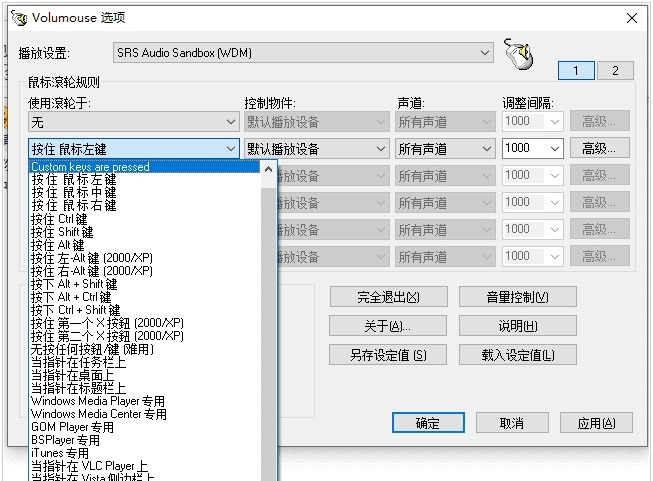
Task: Select 按下 Alt + Shift 键 option
Action: pyautogui.click(x=145, y=284)
